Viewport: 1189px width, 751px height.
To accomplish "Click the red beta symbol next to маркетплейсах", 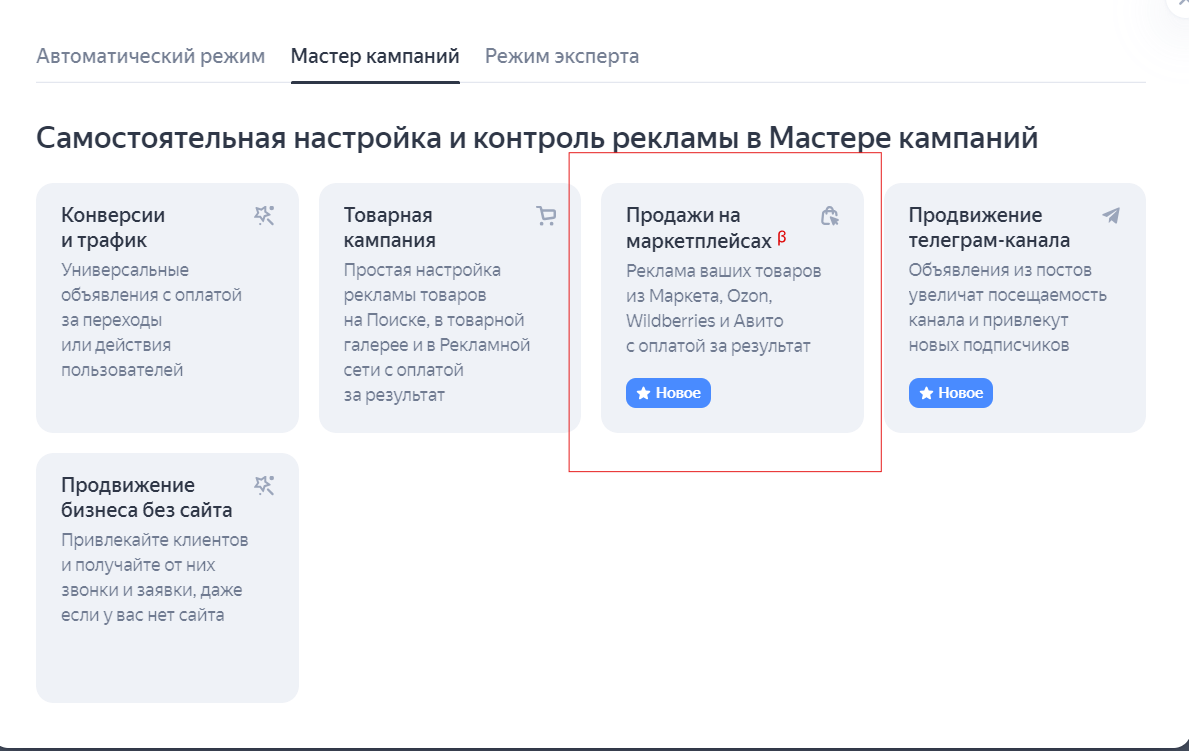I will (x=782, y=238).
